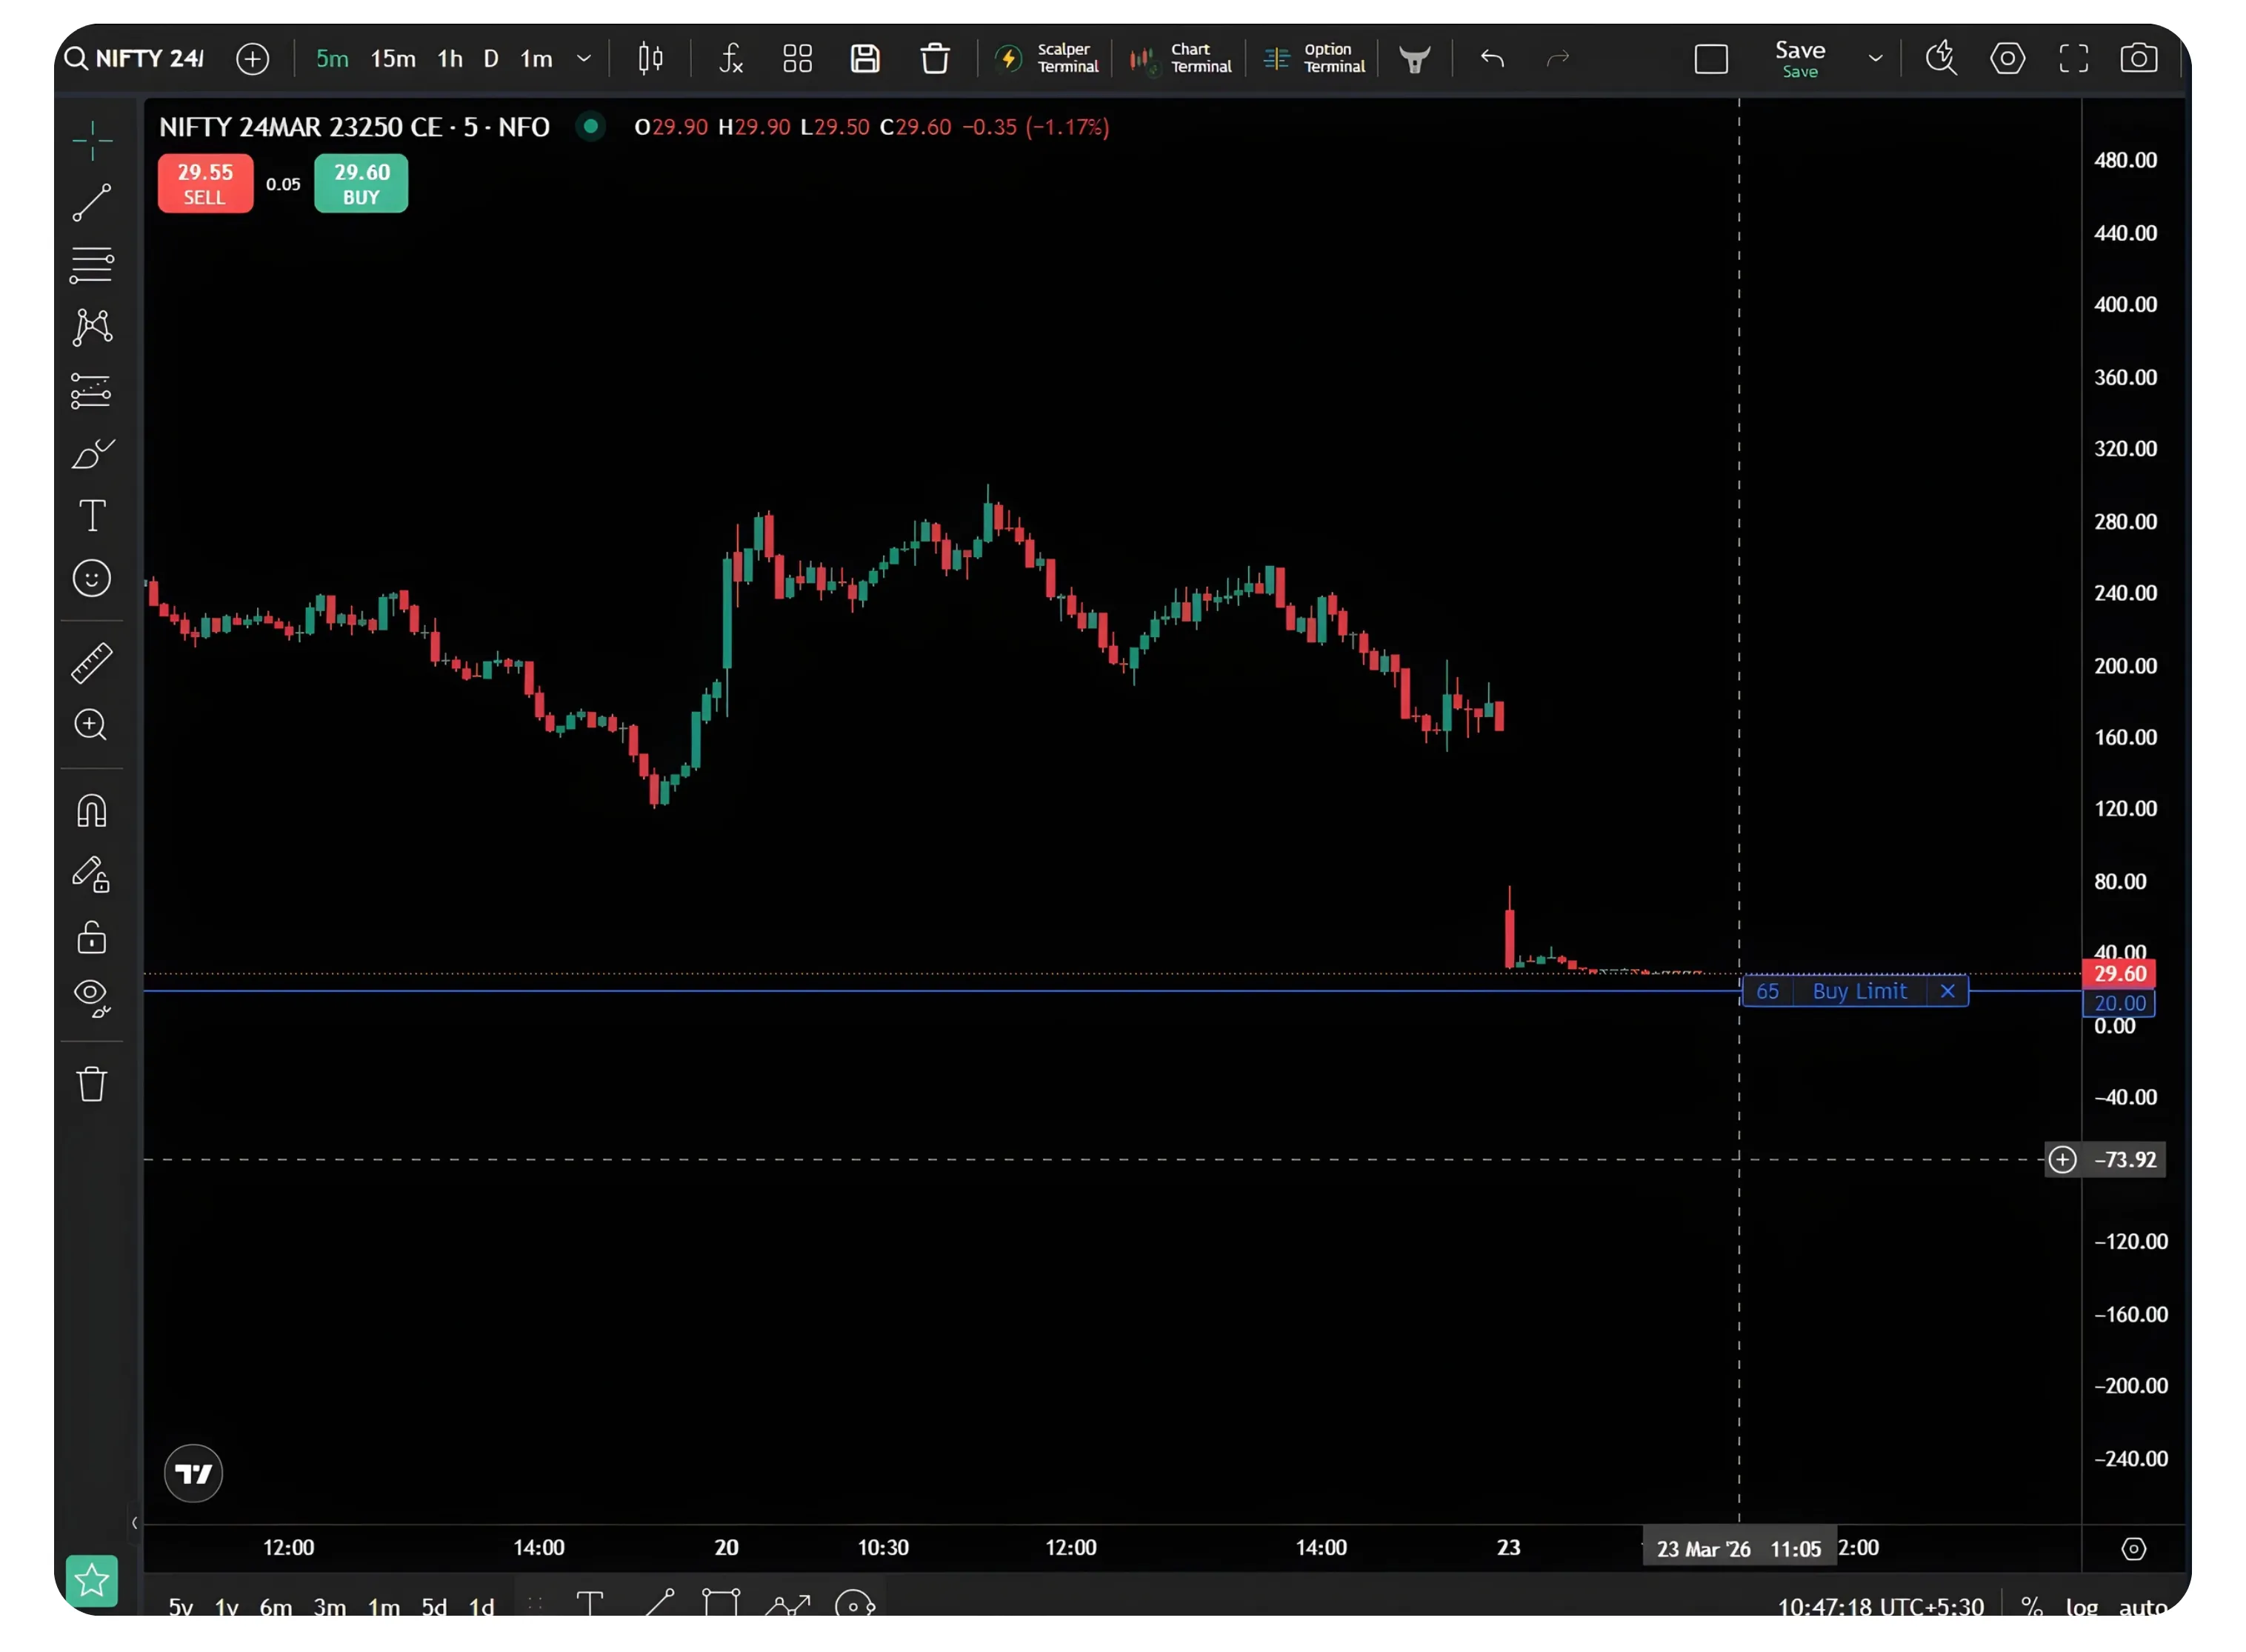Lock all drawings on chart
Screen dimensions: 2246x1652
click(x=91, y=937)
